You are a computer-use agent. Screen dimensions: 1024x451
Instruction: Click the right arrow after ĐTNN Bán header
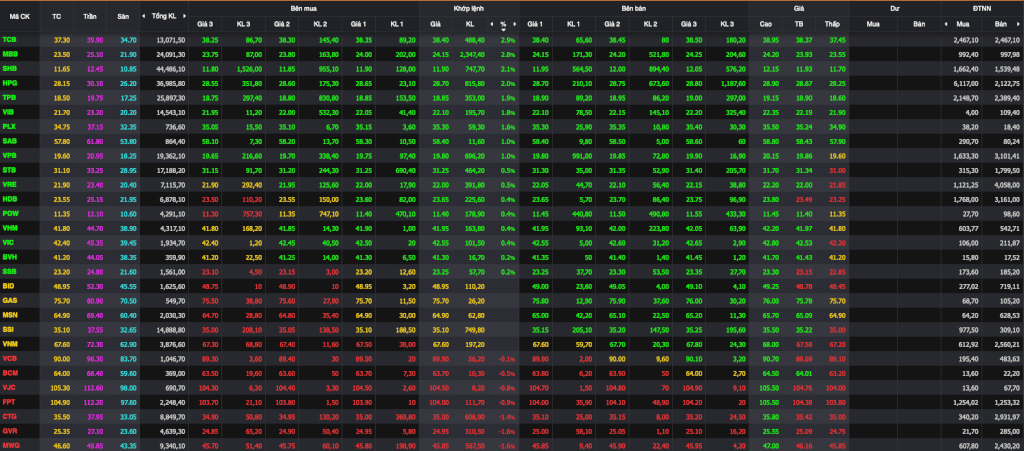click(1019, 24)
